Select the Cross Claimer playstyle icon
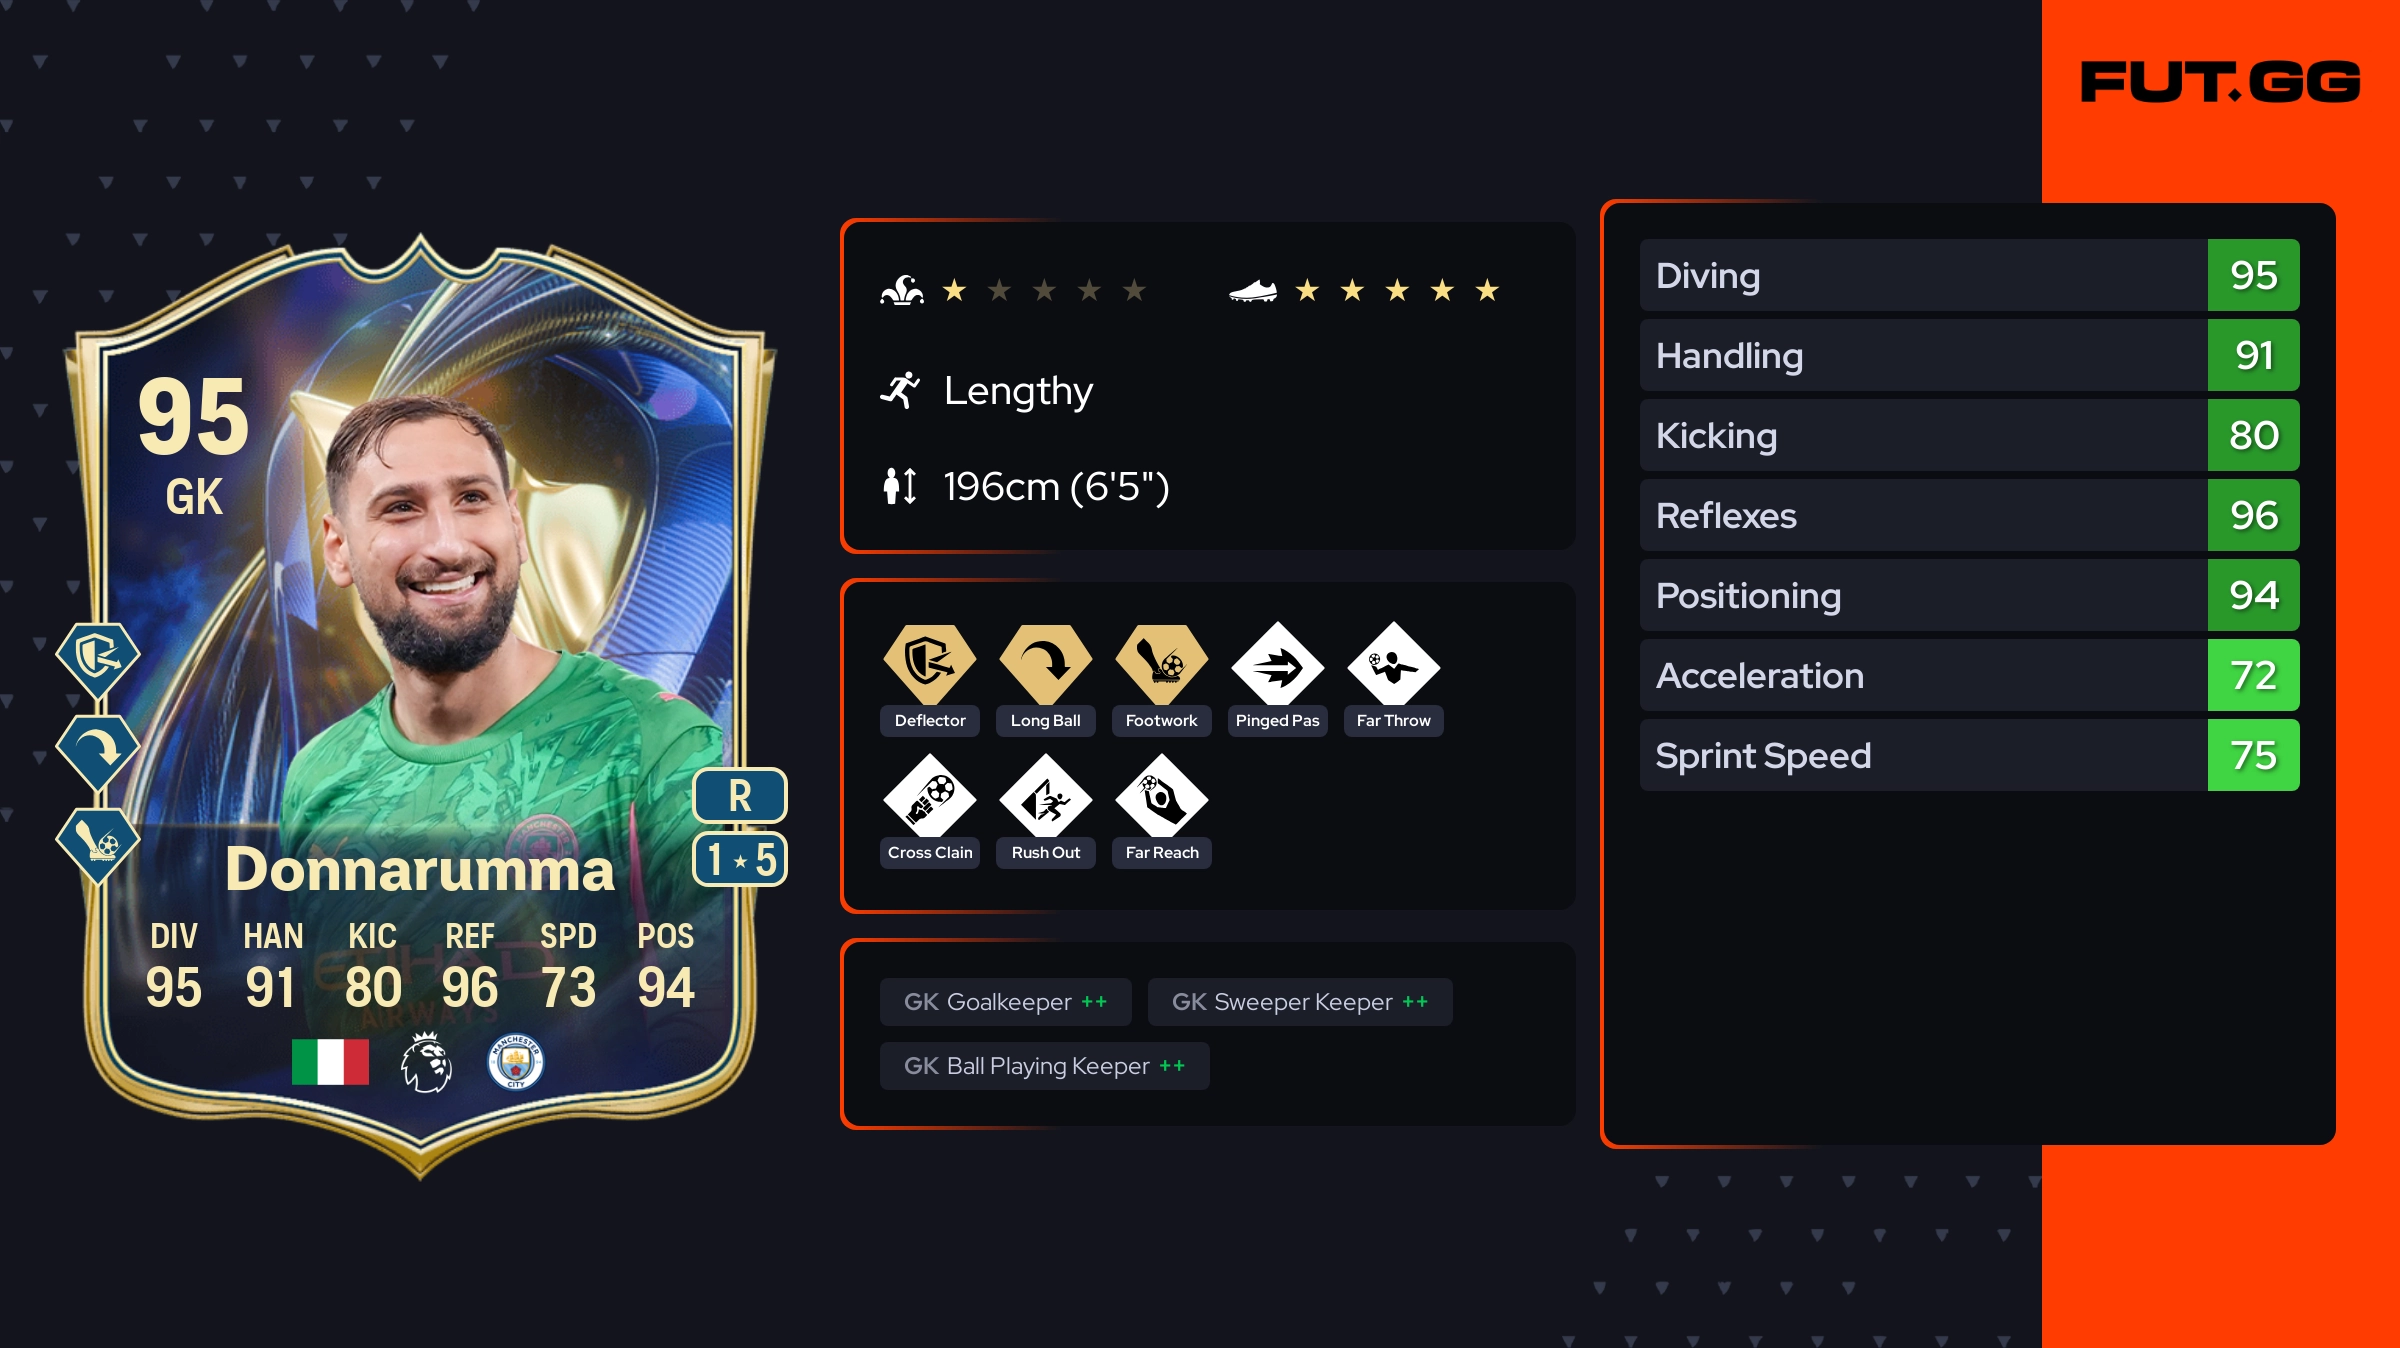 tap(929, 798)
